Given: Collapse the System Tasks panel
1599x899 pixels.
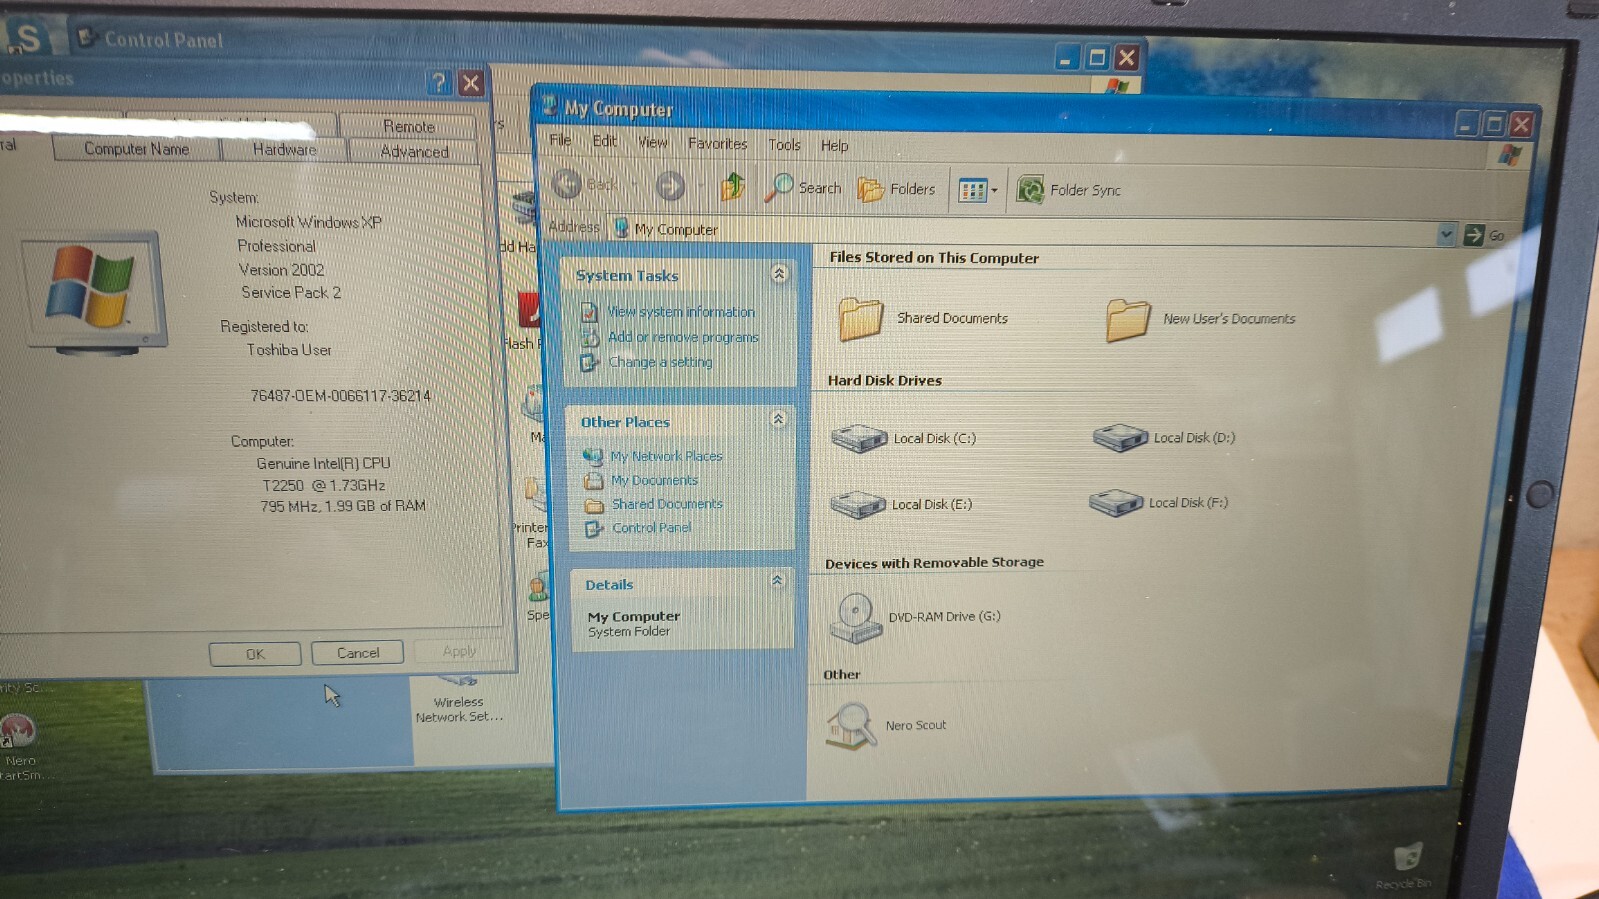Looking at the screenshot, I should 779,273.
